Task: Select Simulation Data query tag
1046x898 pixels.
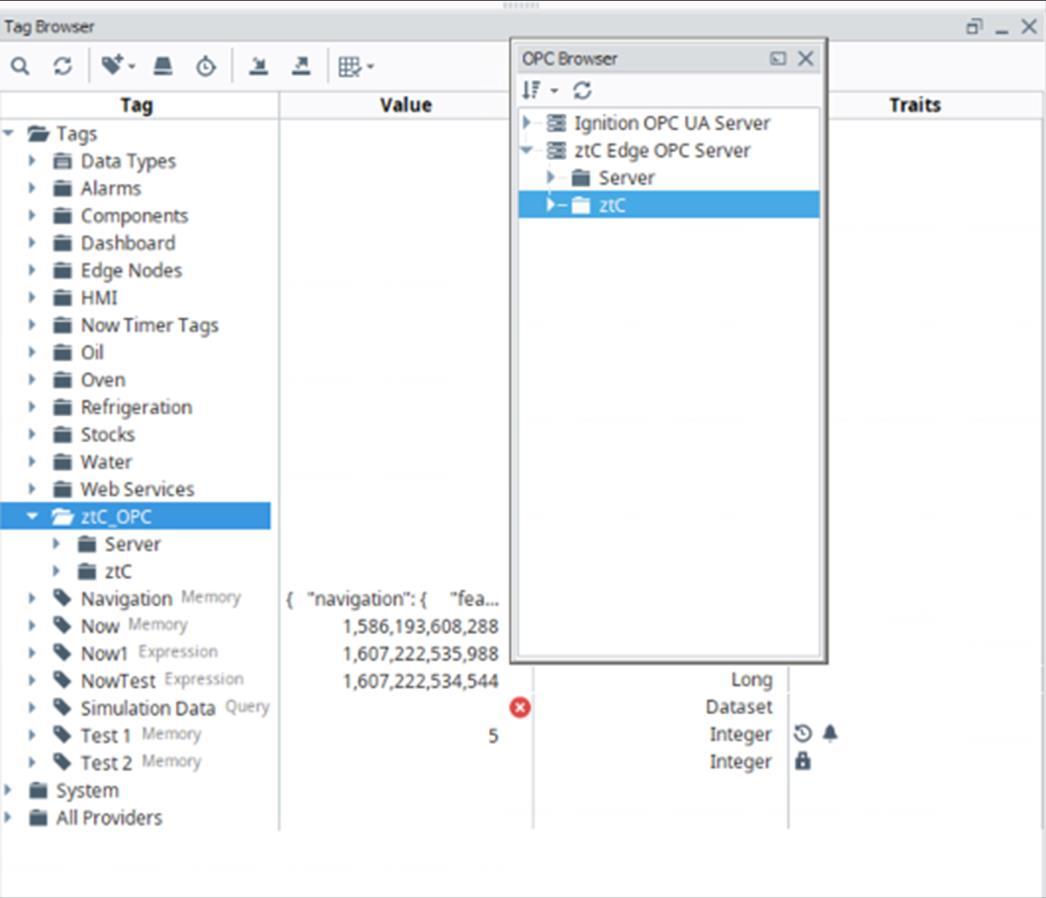Action: coord(148,708)
